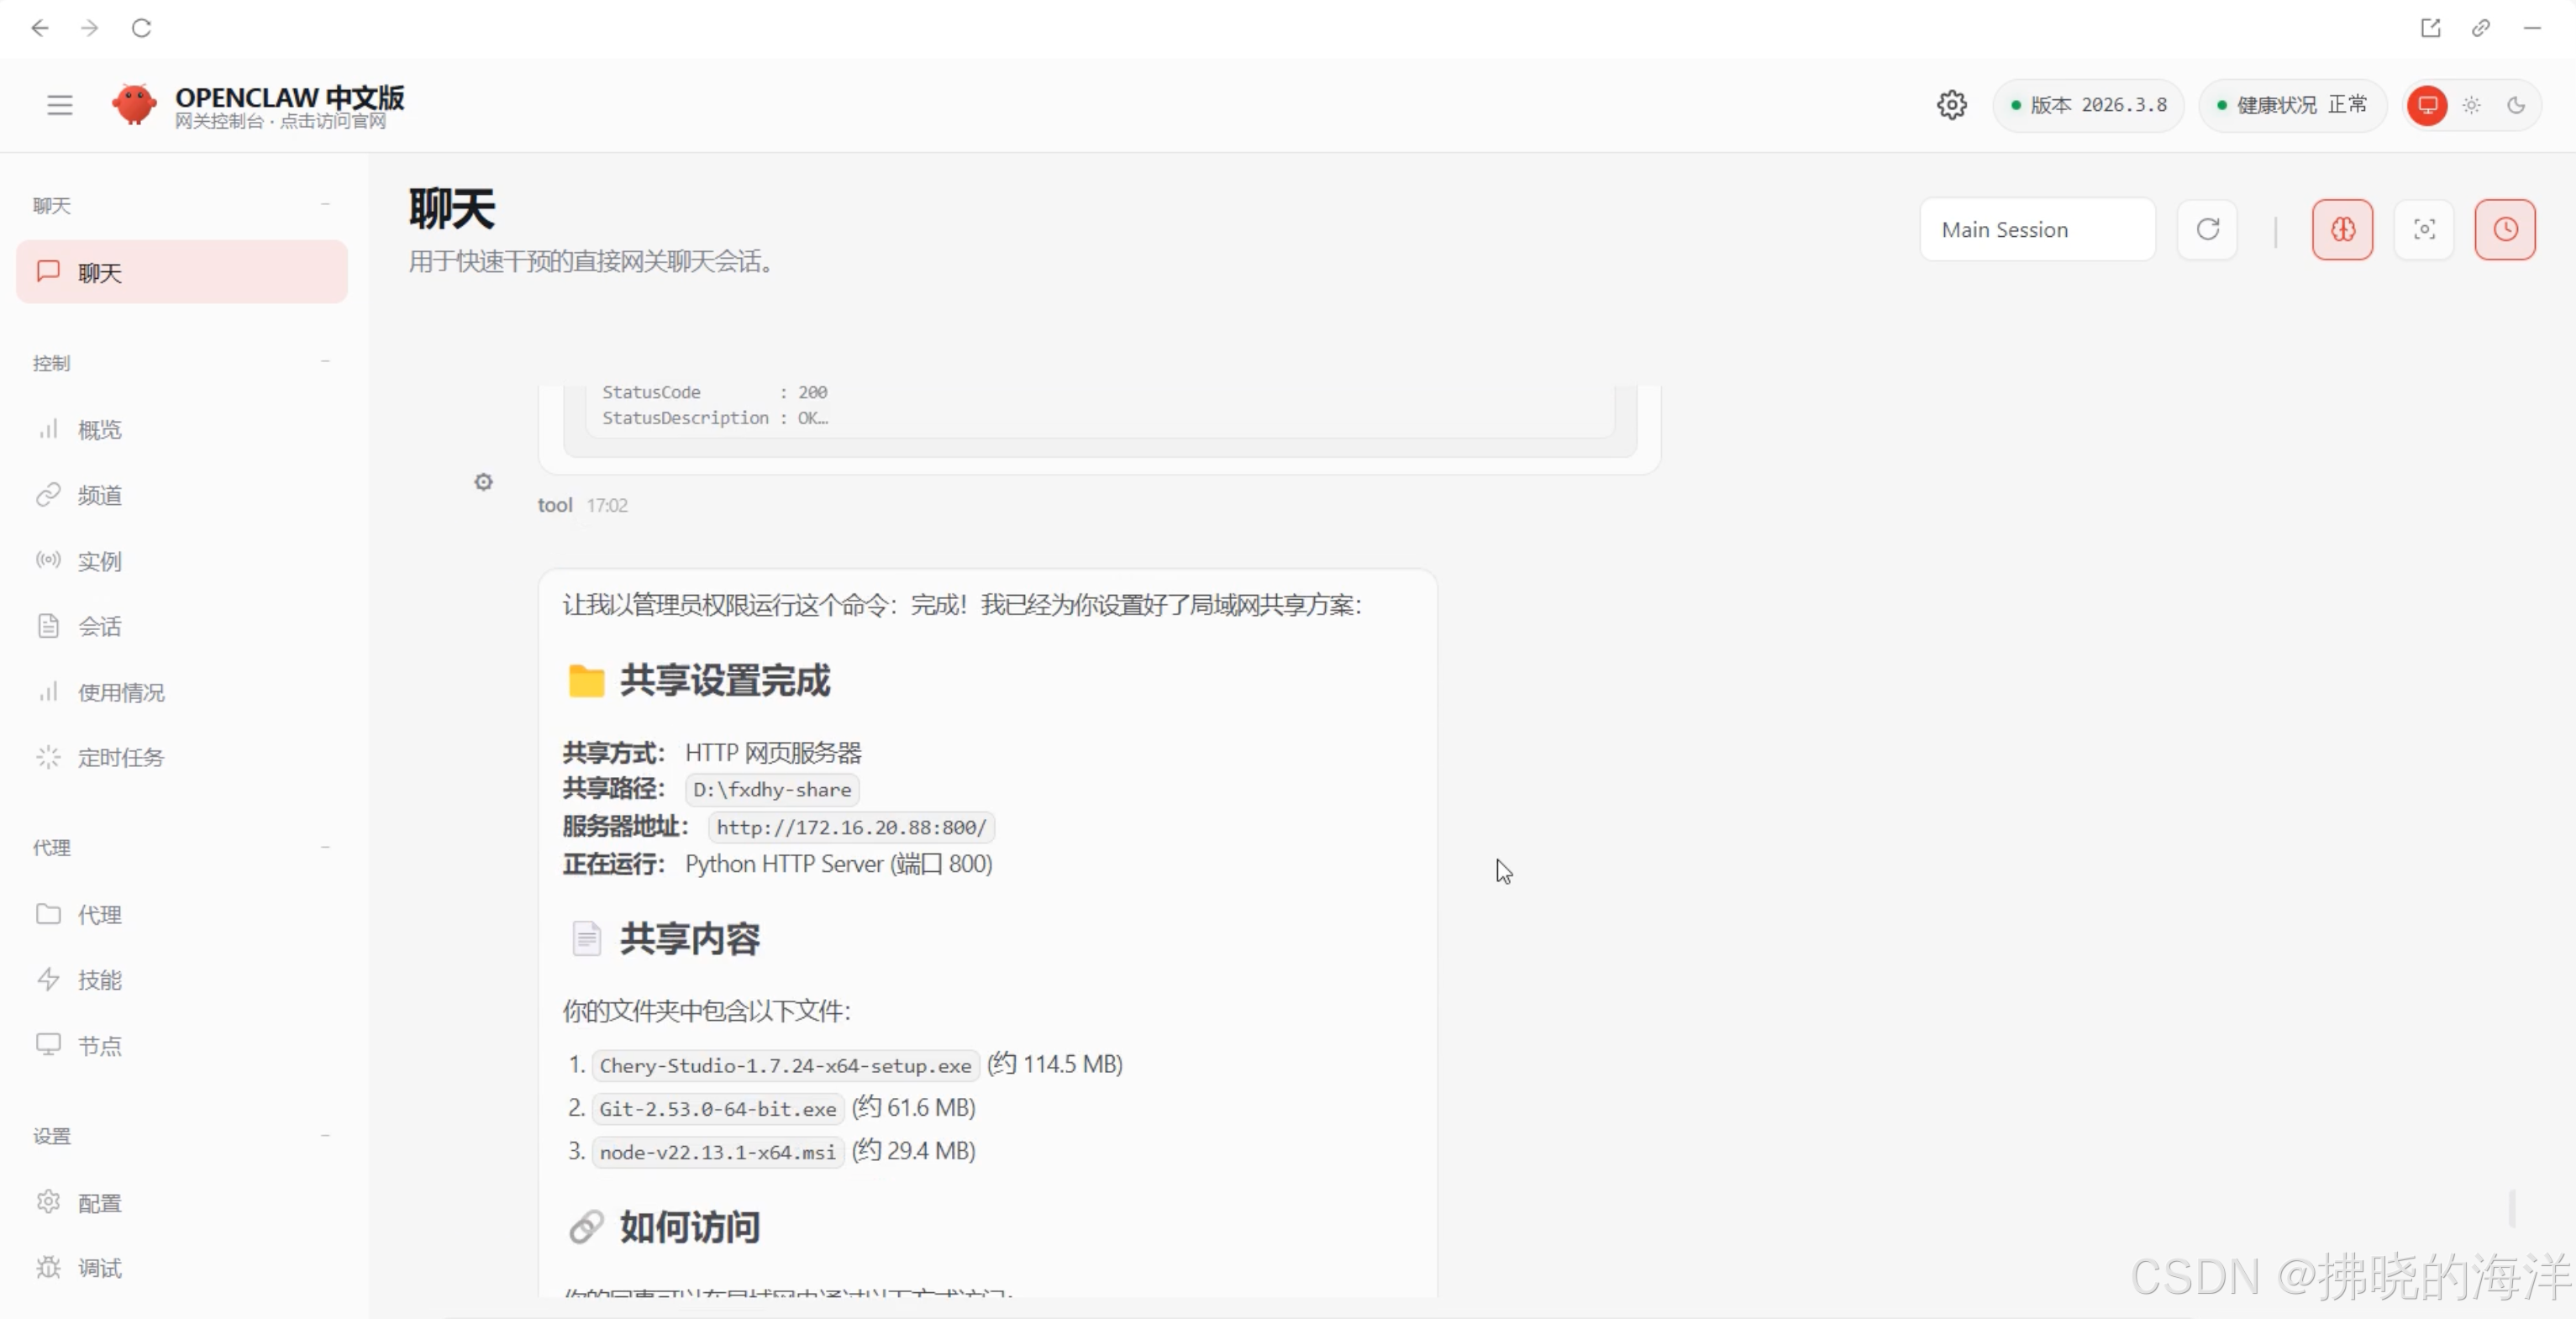Open the sidebar hamburger menu
This screenshot has height=1319, width=2576.
pos(59,104)
